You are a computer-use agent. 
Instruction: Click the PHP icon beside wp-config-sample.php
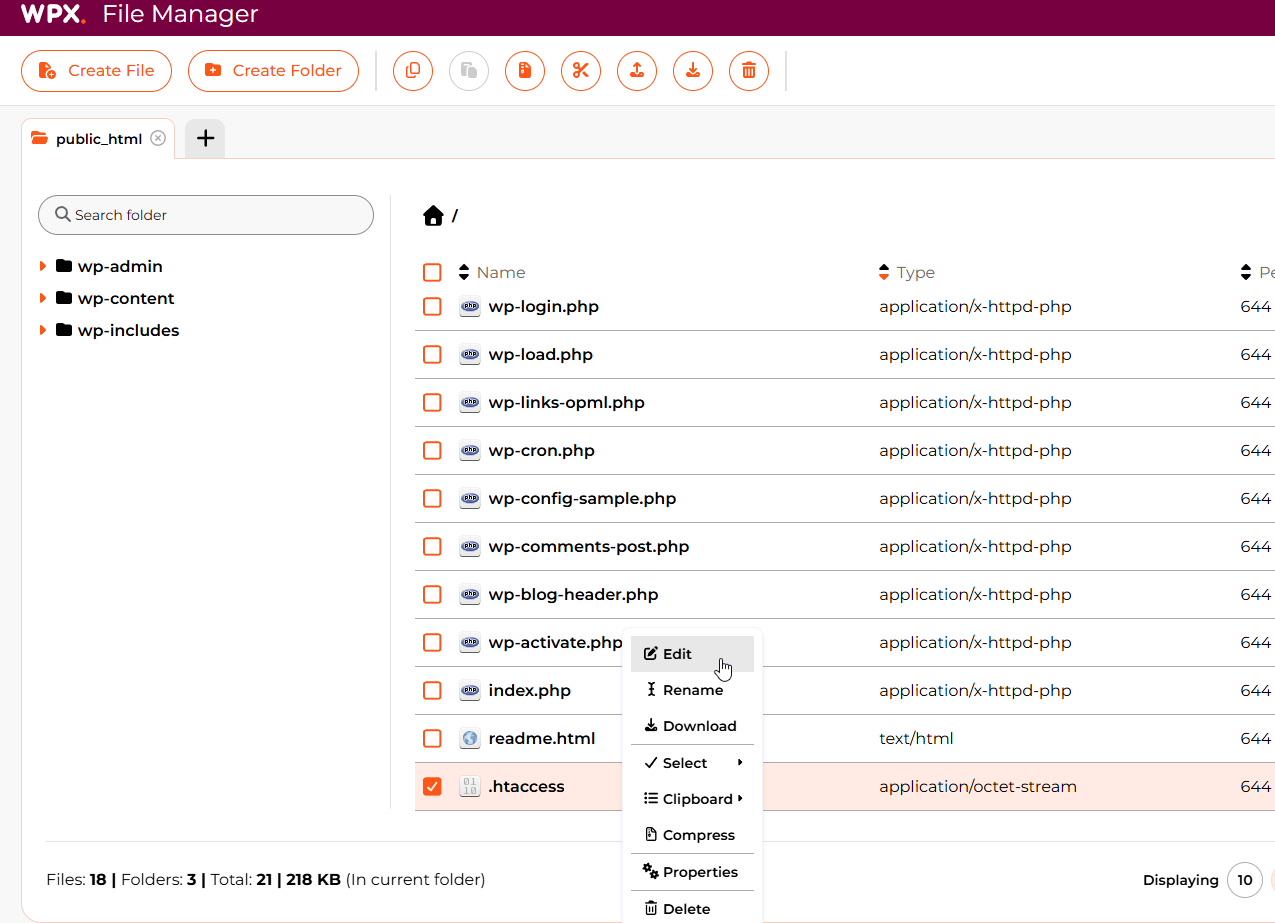(x=470, y=499)
